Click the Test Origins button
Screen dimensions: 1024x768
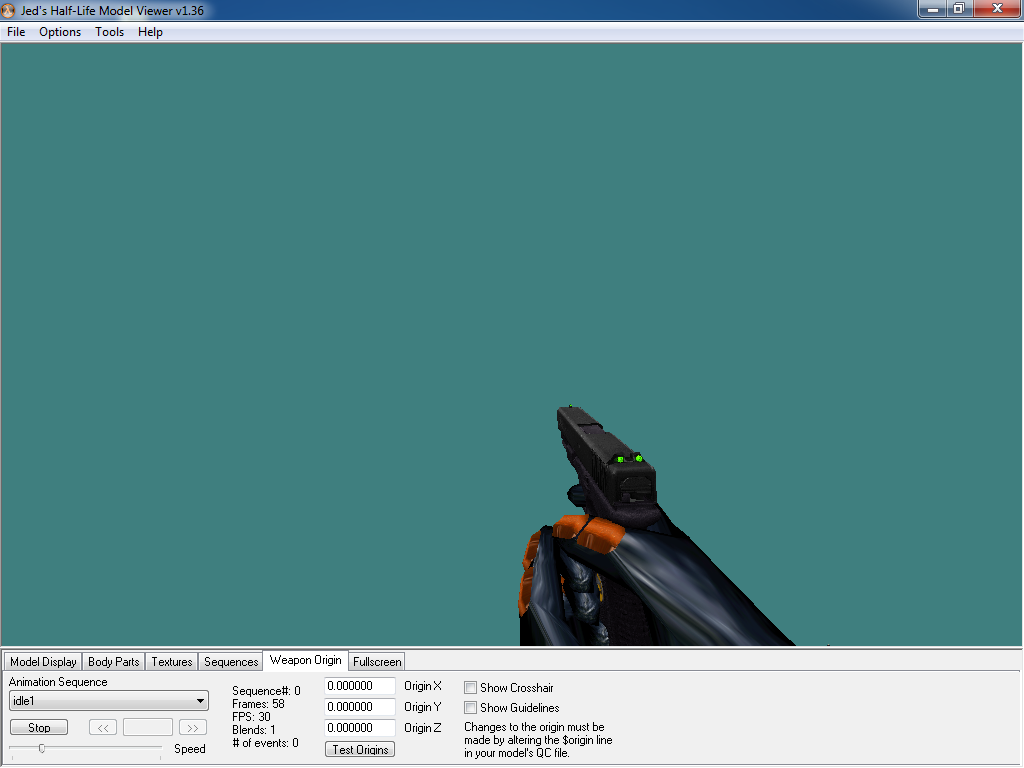(360, 750)
